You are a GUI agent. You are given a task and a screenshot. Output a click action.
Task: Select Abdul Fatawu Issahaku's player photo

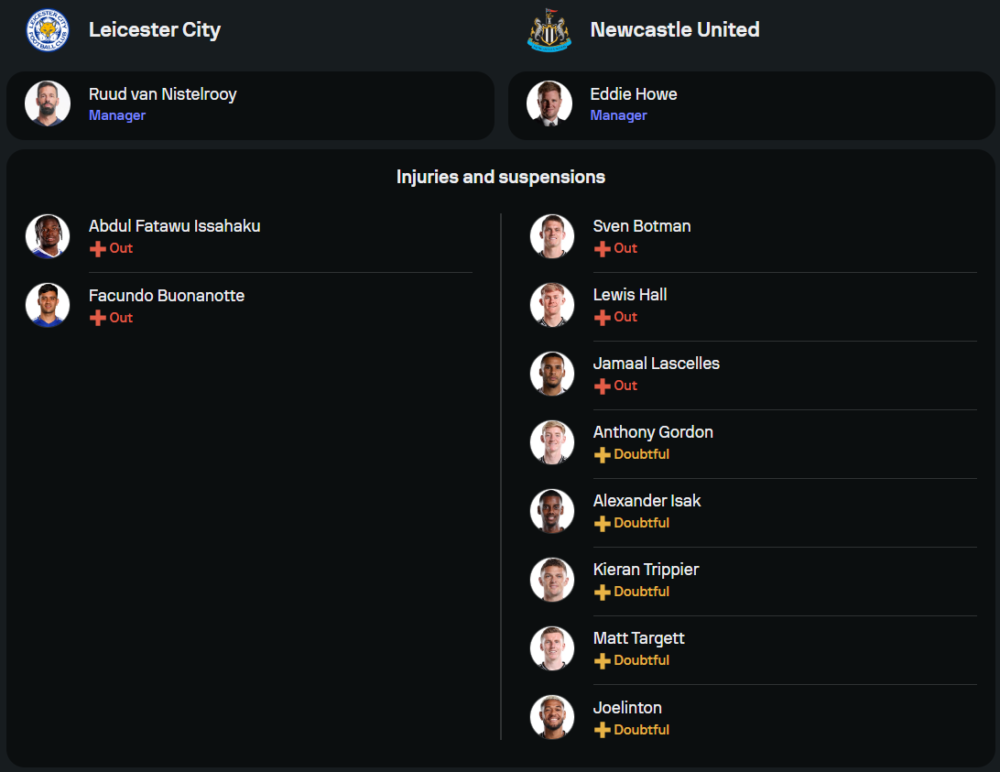click(48, 236)
